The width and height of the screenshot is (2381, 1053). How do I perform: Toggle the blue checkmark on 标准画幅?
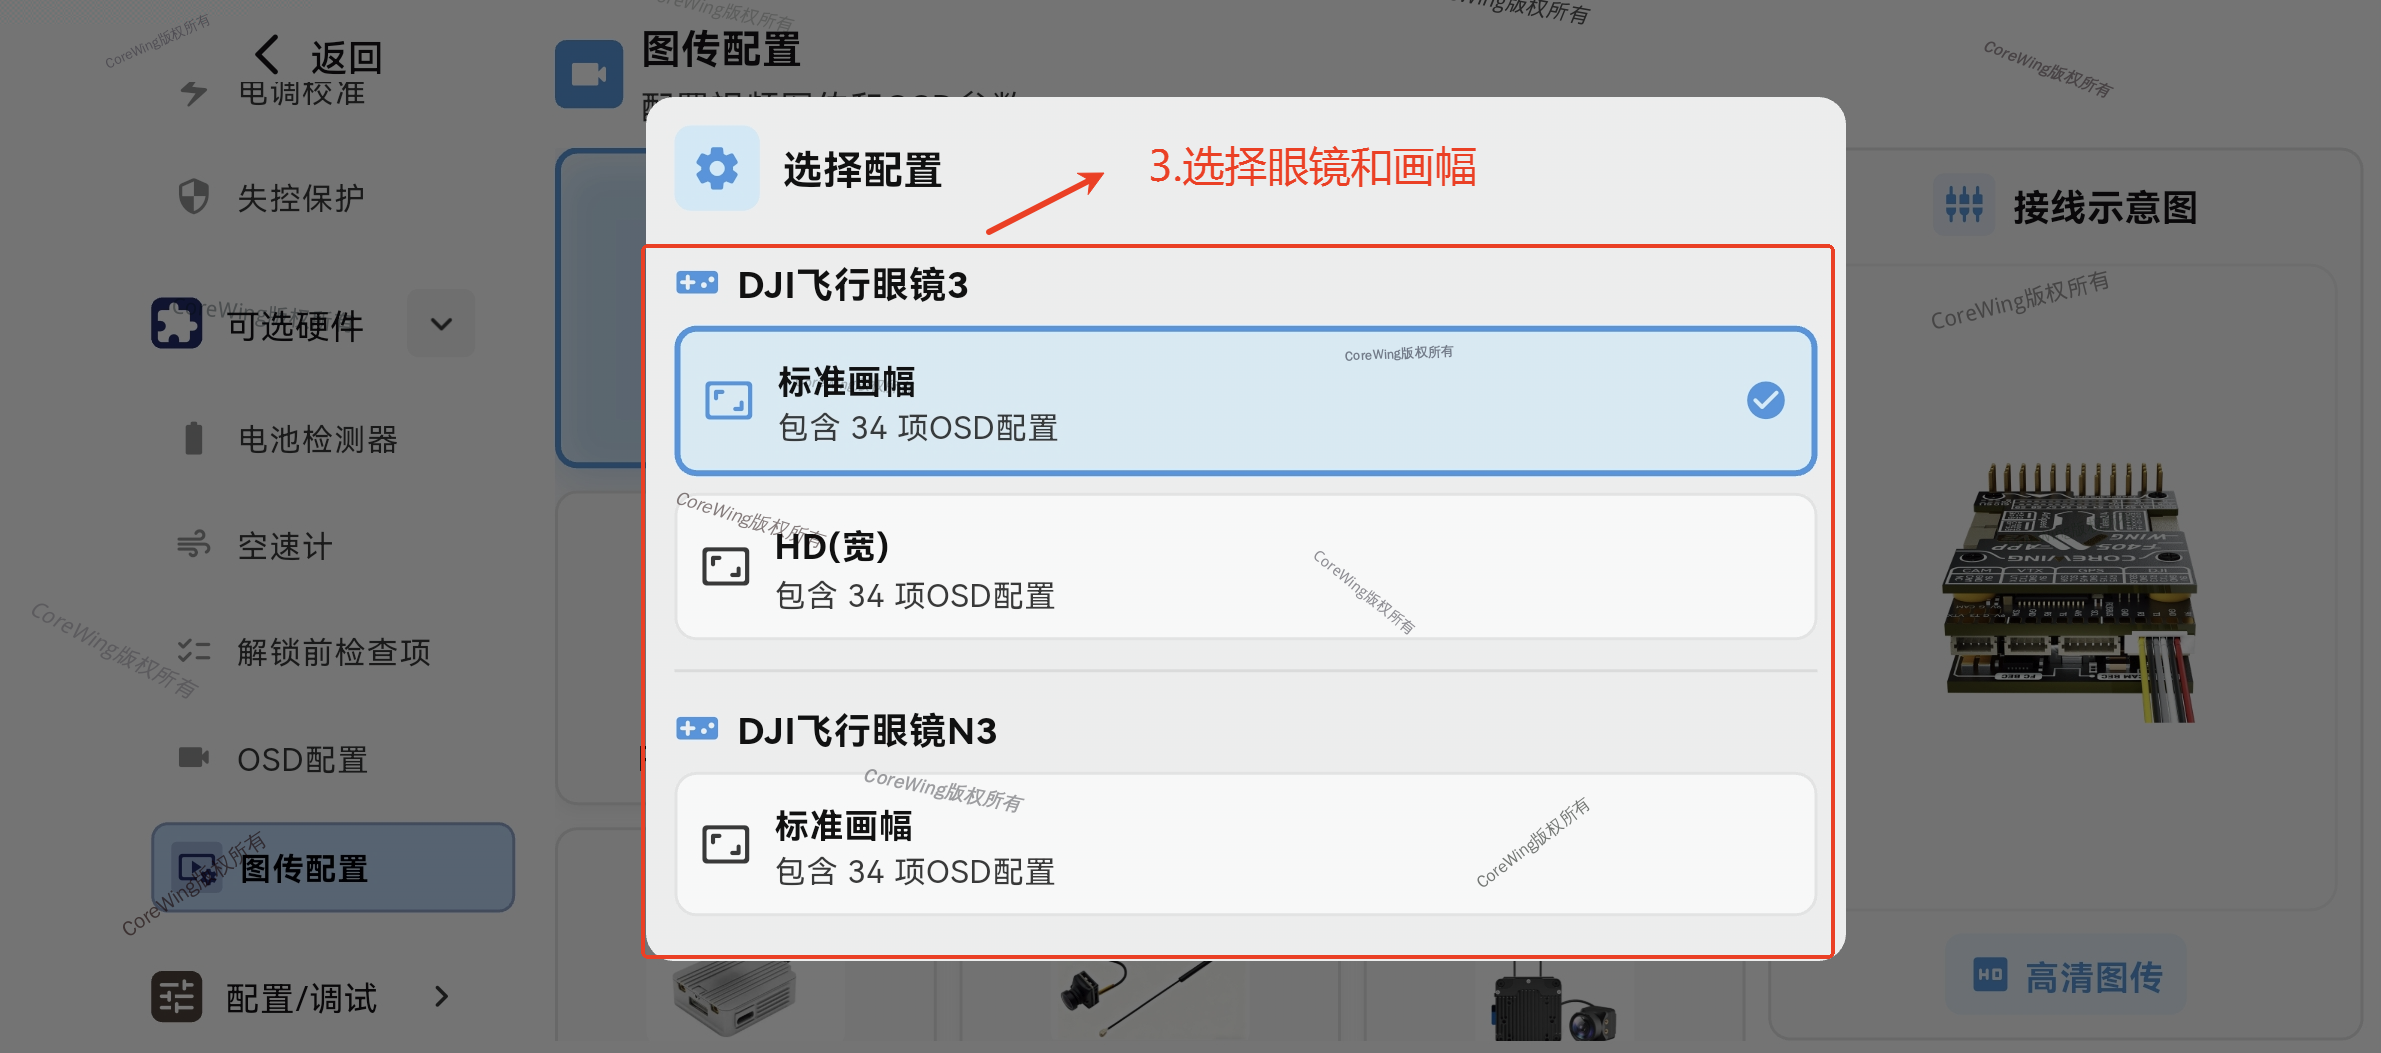pos(1765,401)
